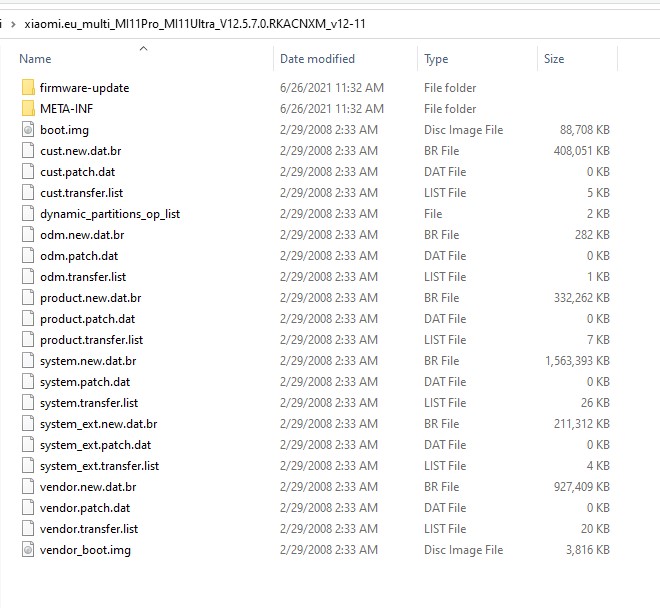Click the system.new.dat.br file icon
The height and width of the screenshot is (608, 660).
[x=28, y=361]
